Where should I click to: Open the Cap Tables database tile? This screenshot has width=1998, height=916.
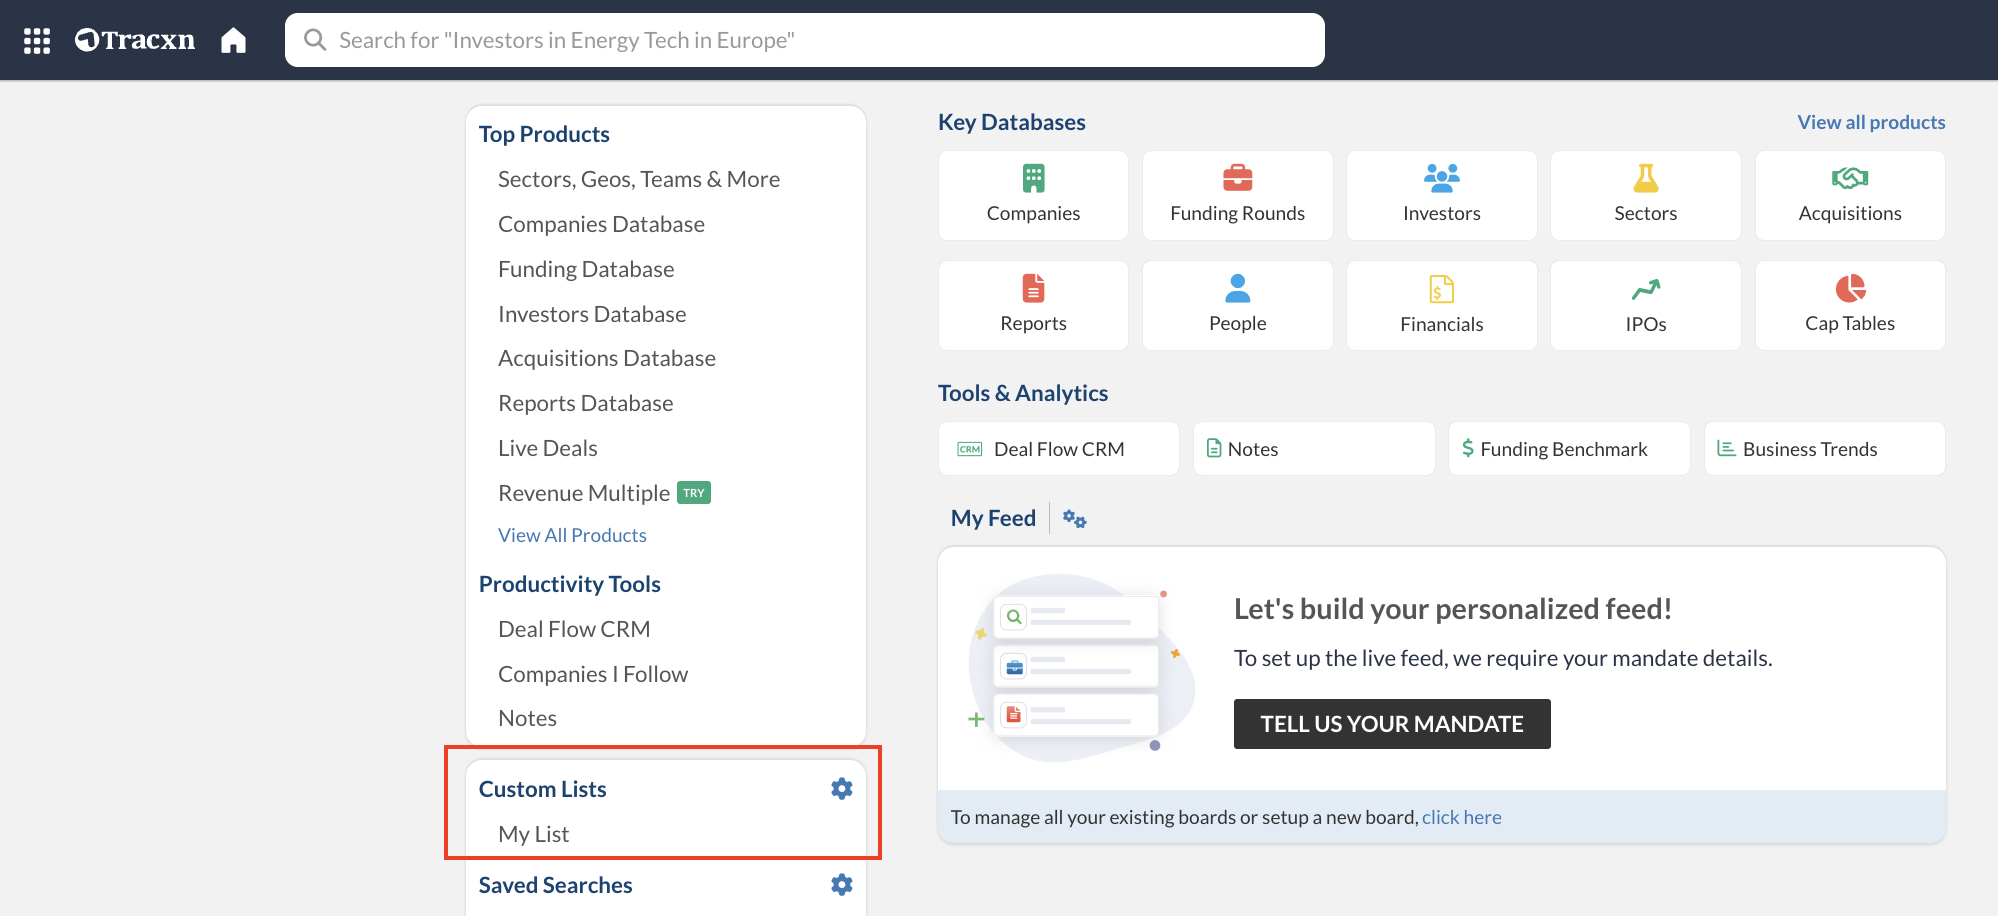(x=1849, y=306)
